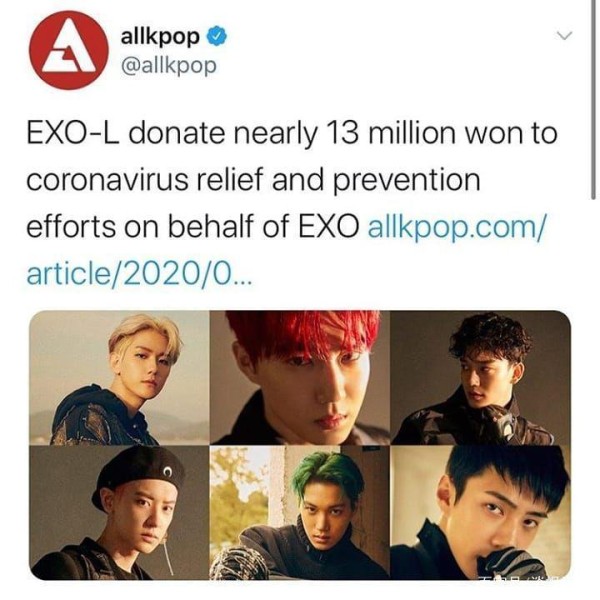Image resolution: width=600 pixels, height=600 pixels.
Task: Open the allkpop display name profile link
Action: (160, 37)
